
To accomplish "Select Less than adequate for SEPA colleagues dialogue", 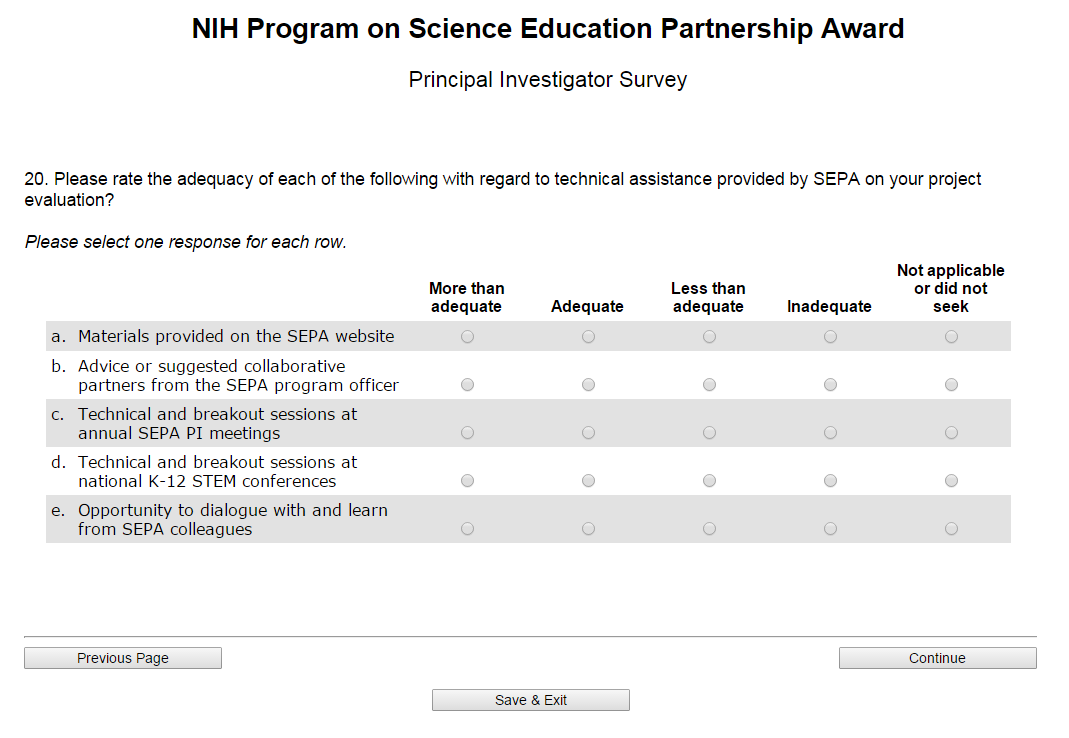I will pyautogui.click(x=709, y=529).
